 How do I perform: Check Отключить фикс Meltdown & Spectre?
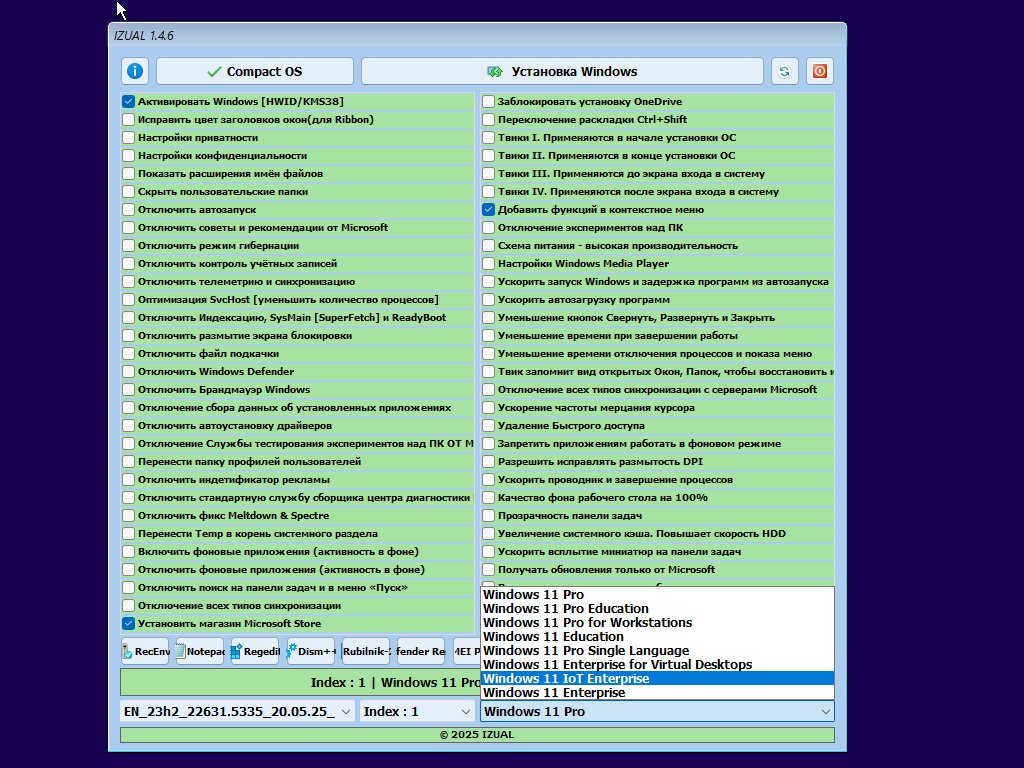(128, 515)
